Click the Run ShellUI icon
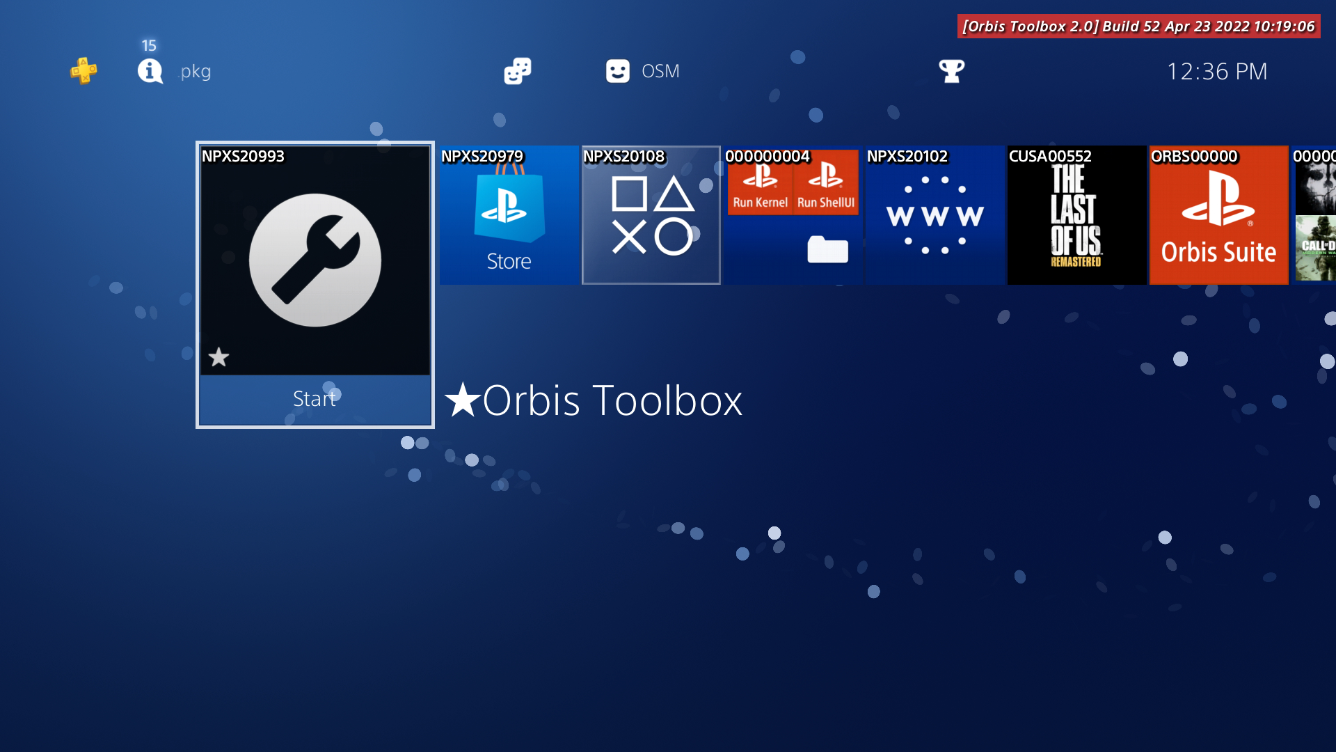 826,182
